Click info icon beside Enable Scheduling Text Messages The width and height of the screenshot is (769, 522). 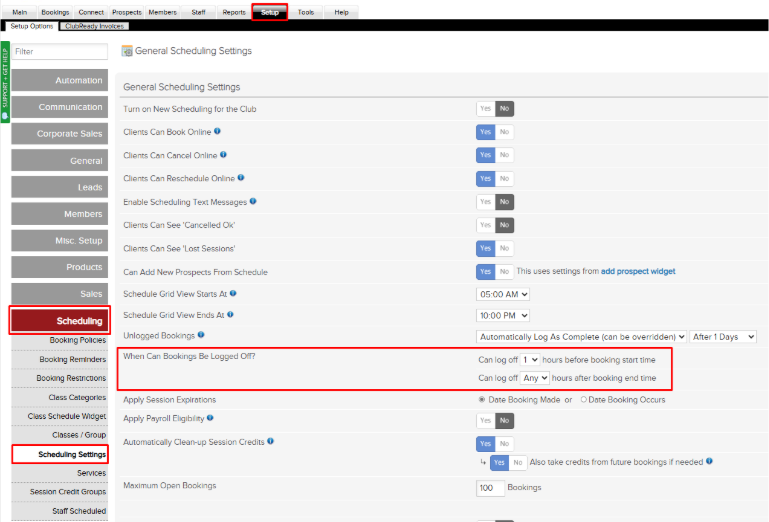pos(253,201)
